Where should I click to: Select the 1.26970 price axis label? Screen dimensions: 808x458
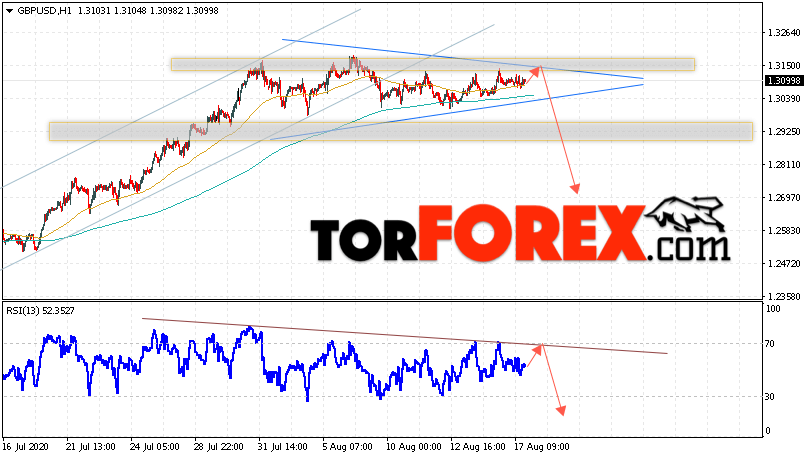pos(784,197)
